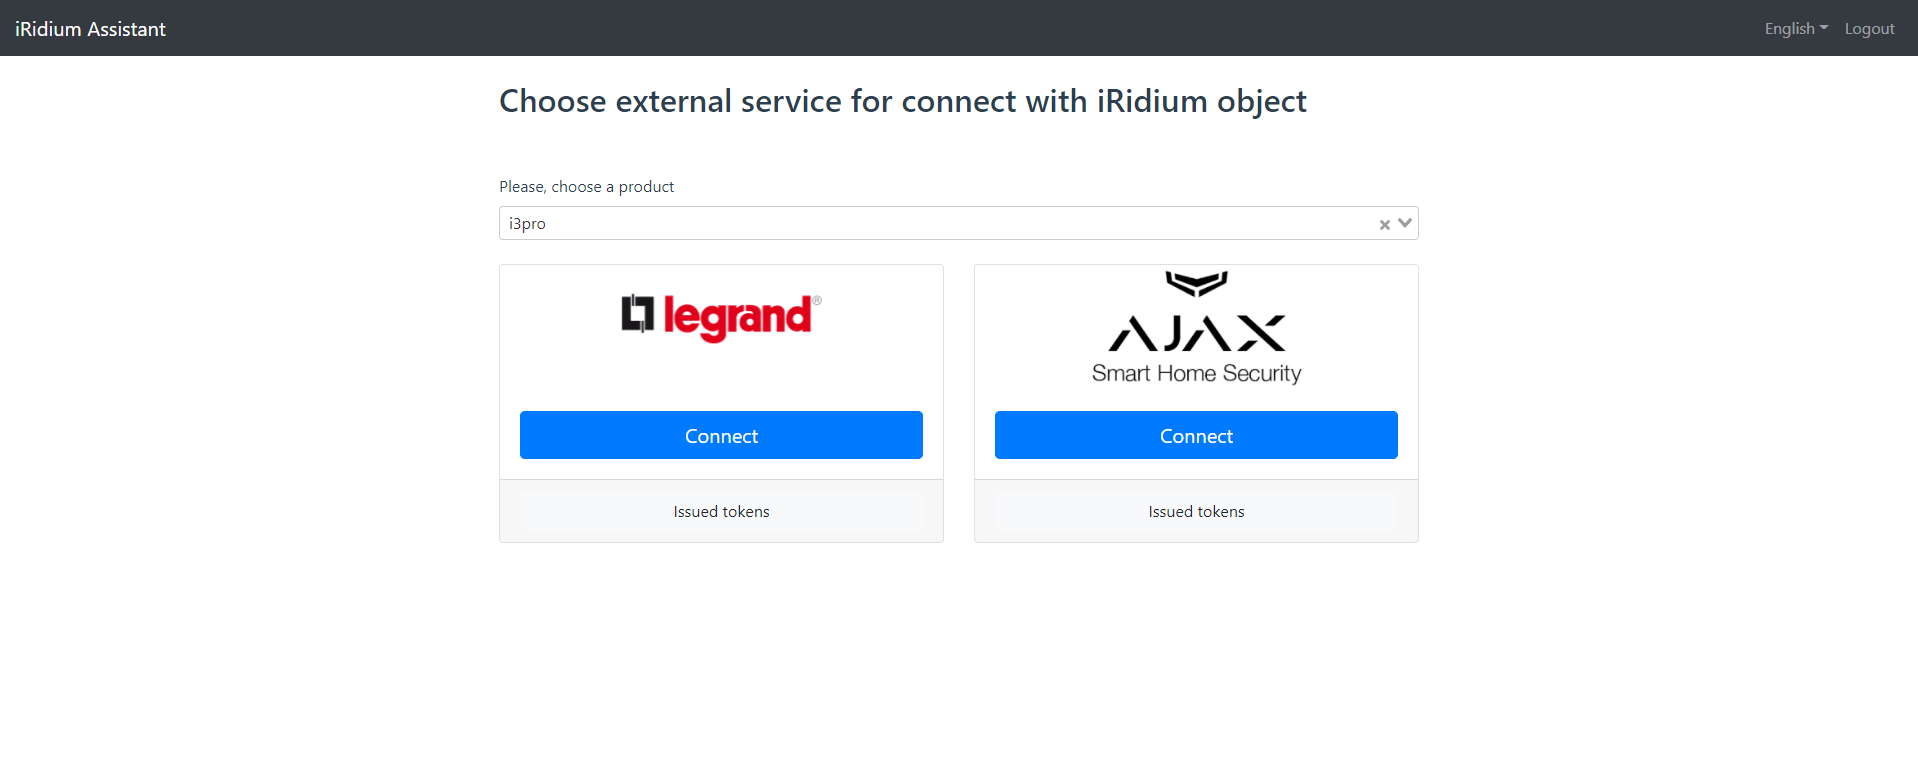The image size is (1918, 758).
Task: Click the i3pro selected value text
Action: click(527, 224)
